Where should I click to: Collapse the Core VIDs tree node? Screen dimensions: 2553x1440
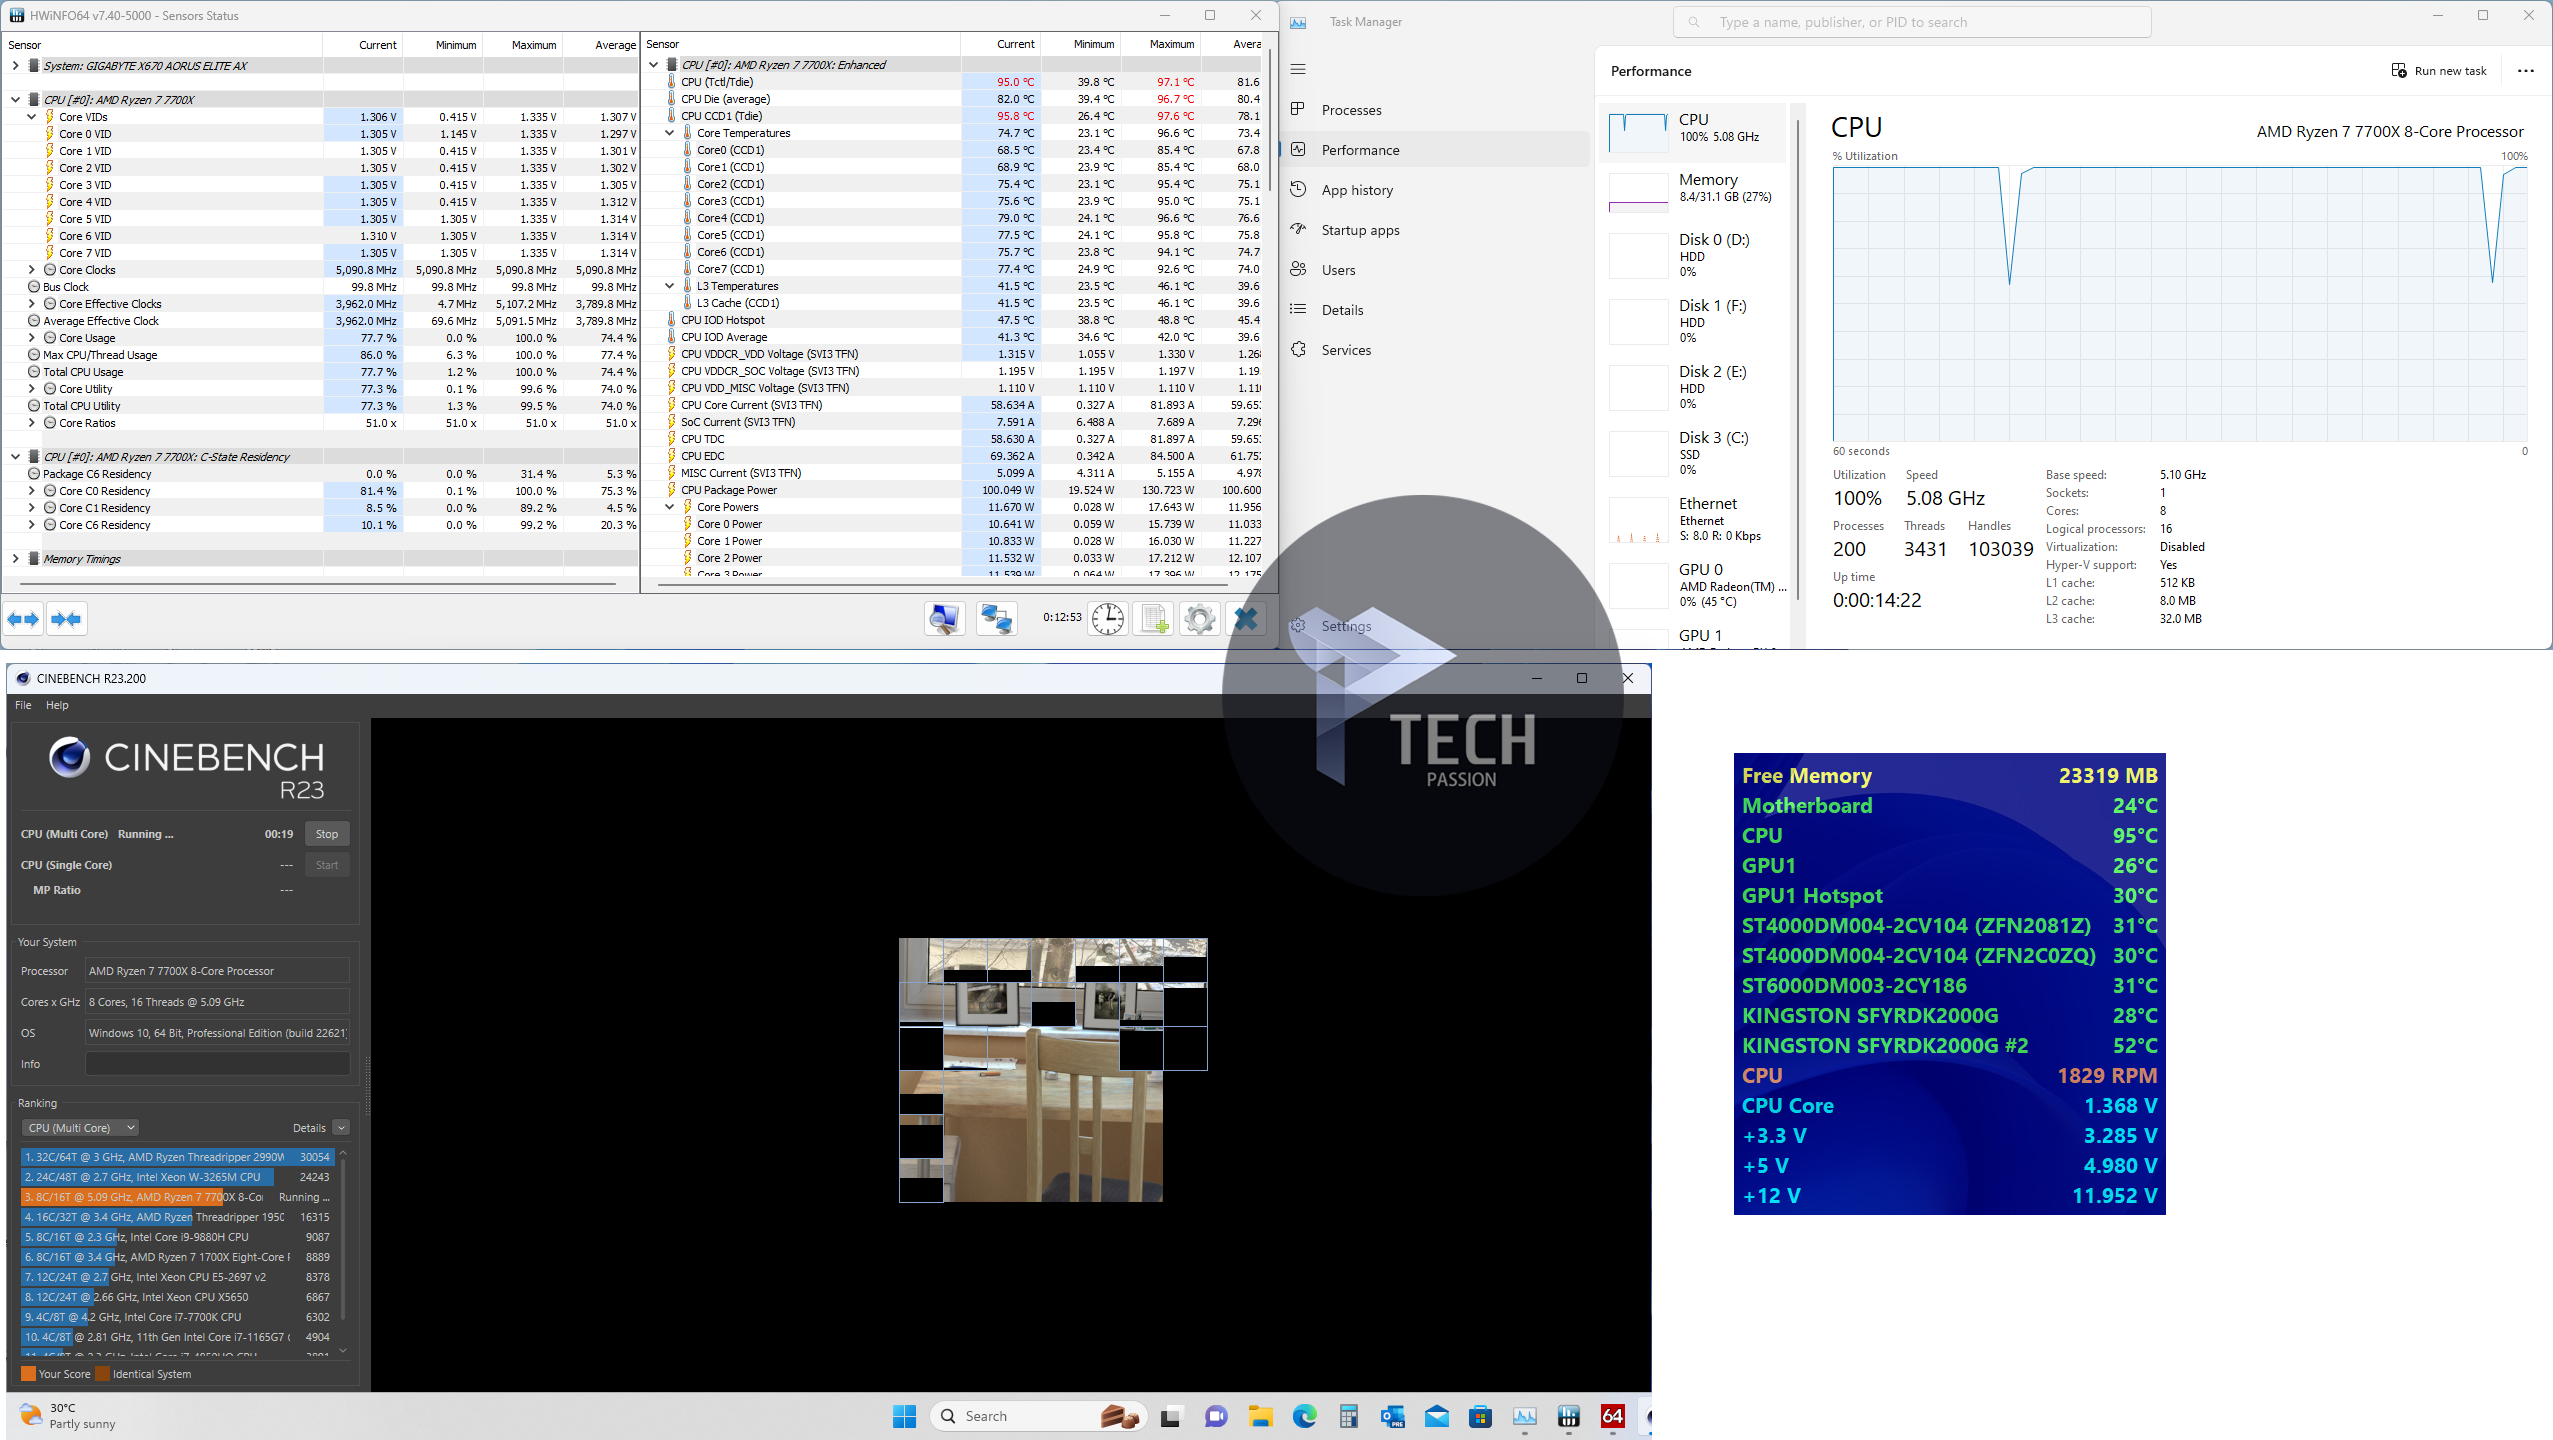31,117
